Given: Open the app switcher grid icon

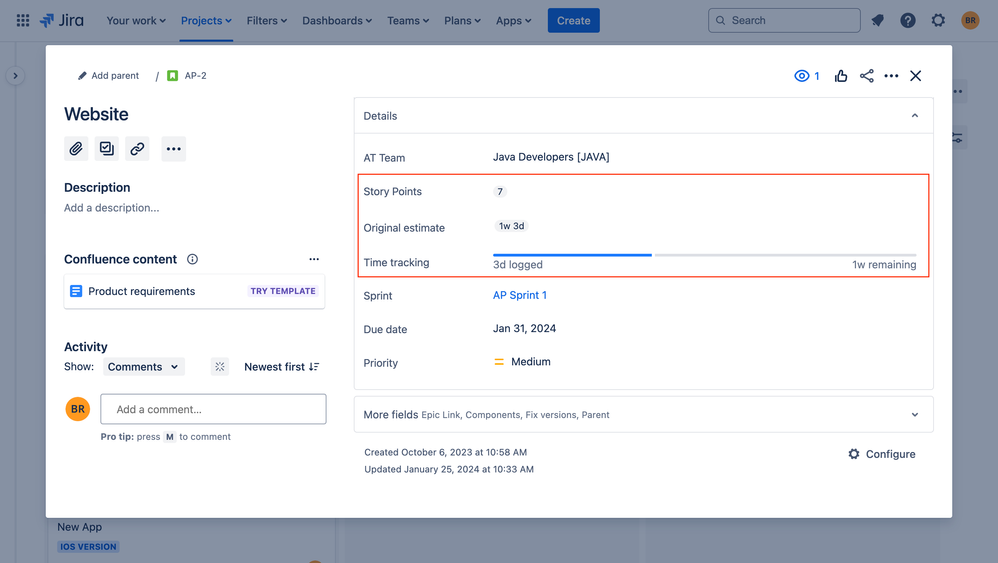Looking at the screenshot, I should pos(23,20).
